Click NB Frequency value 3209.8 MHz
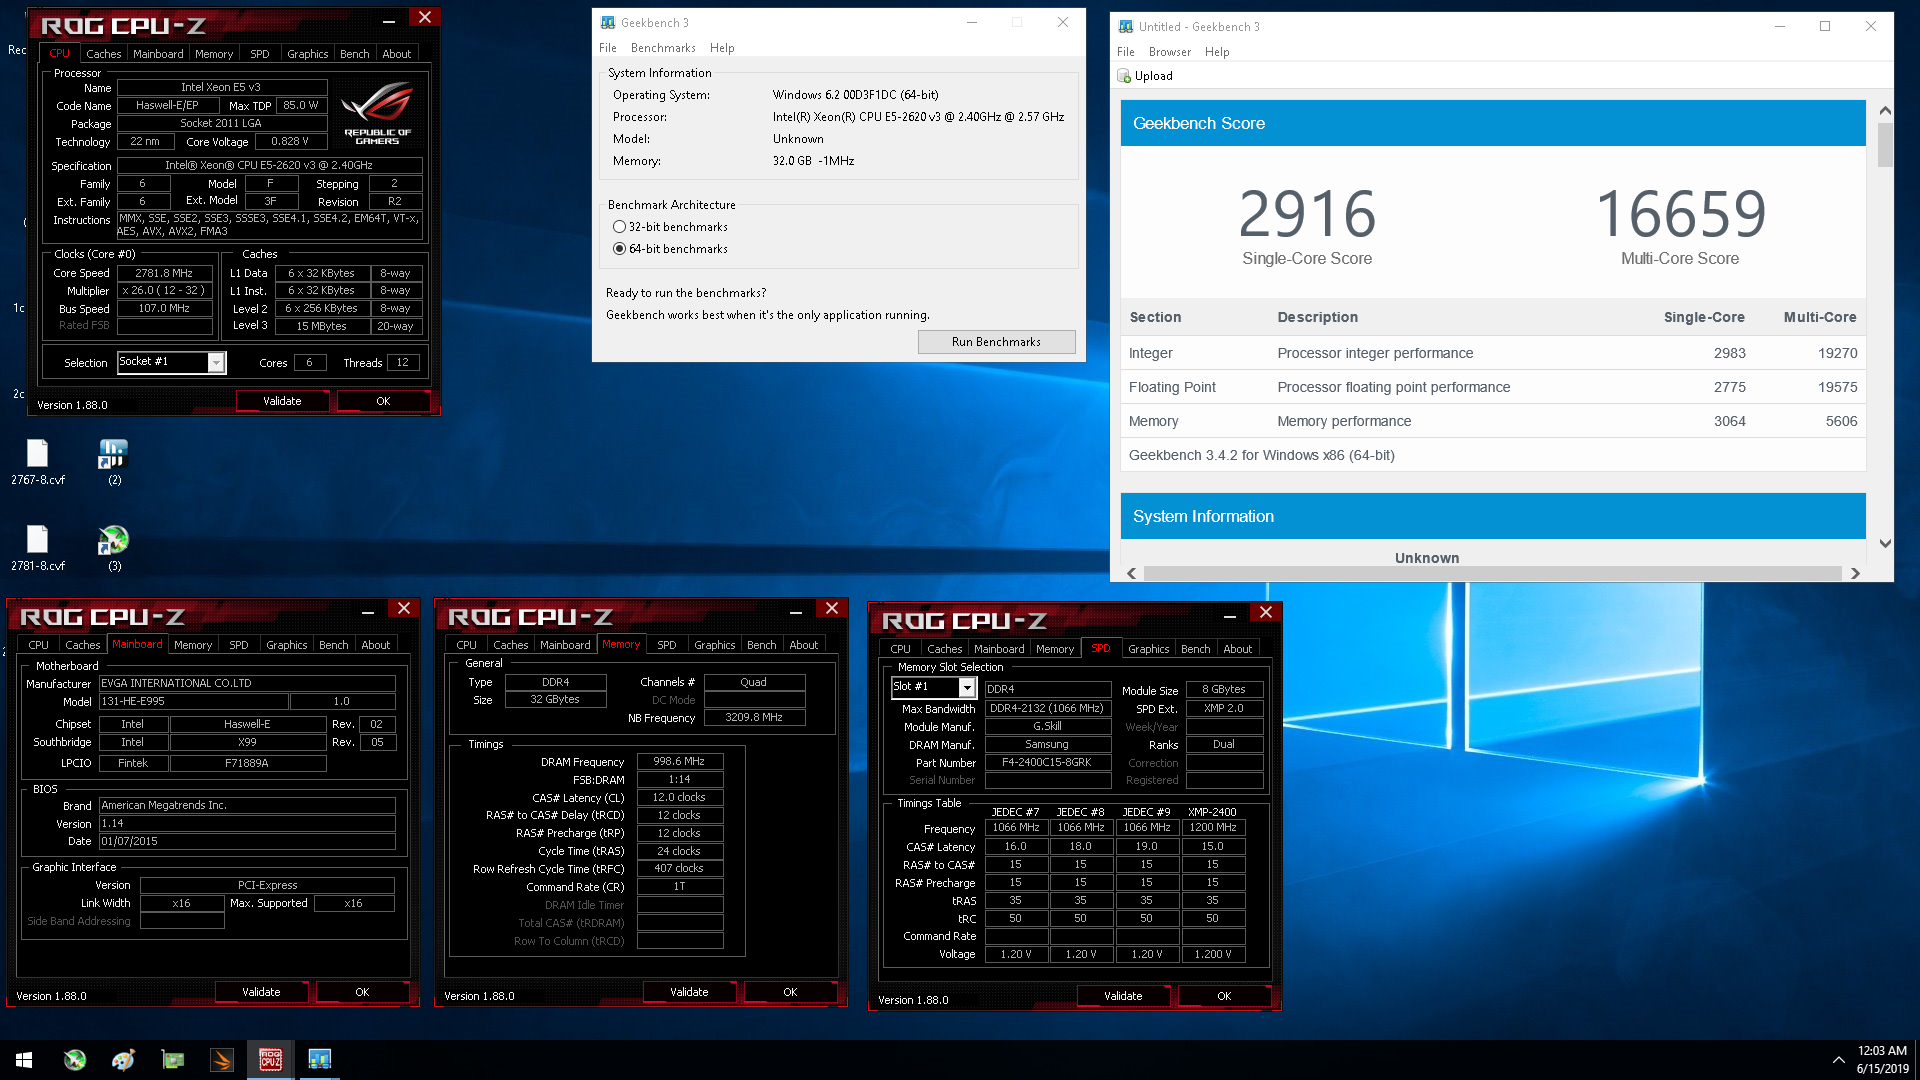This screenshot has width=1920, height=1080. click(x=754, y=718)
